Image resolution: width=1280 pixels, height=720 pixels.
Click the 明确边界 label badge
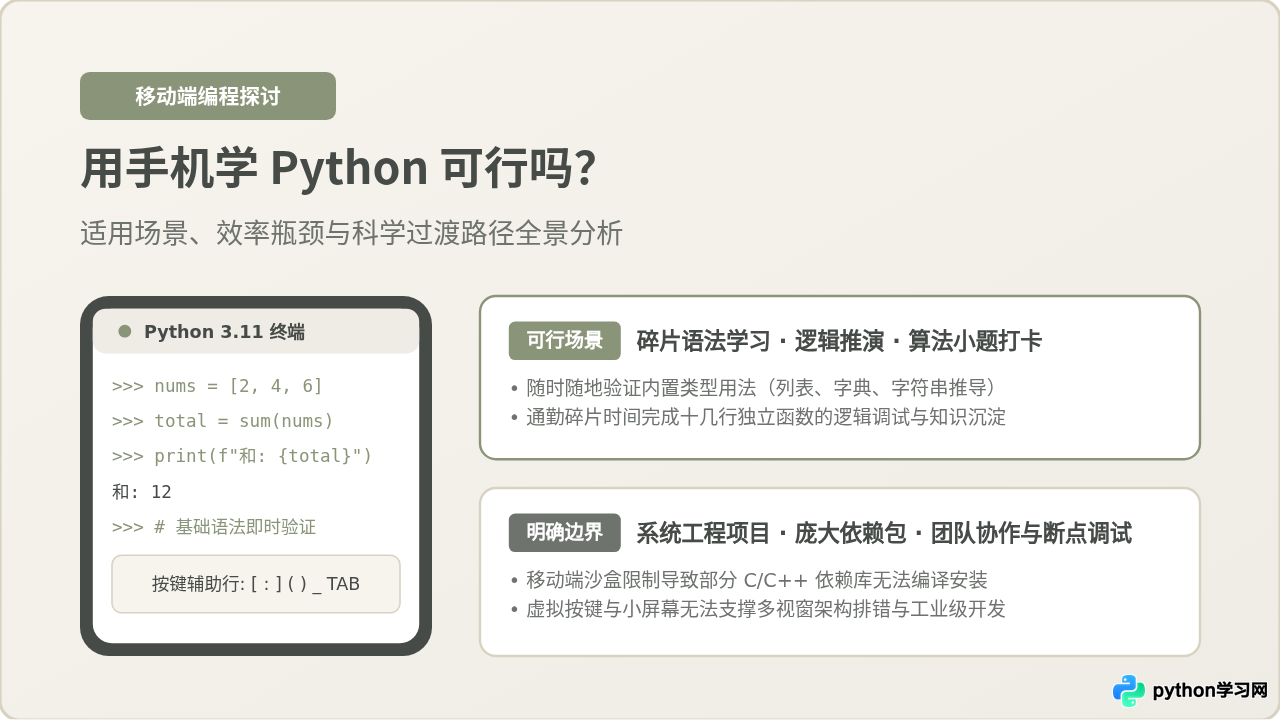(x=565, y=532)
